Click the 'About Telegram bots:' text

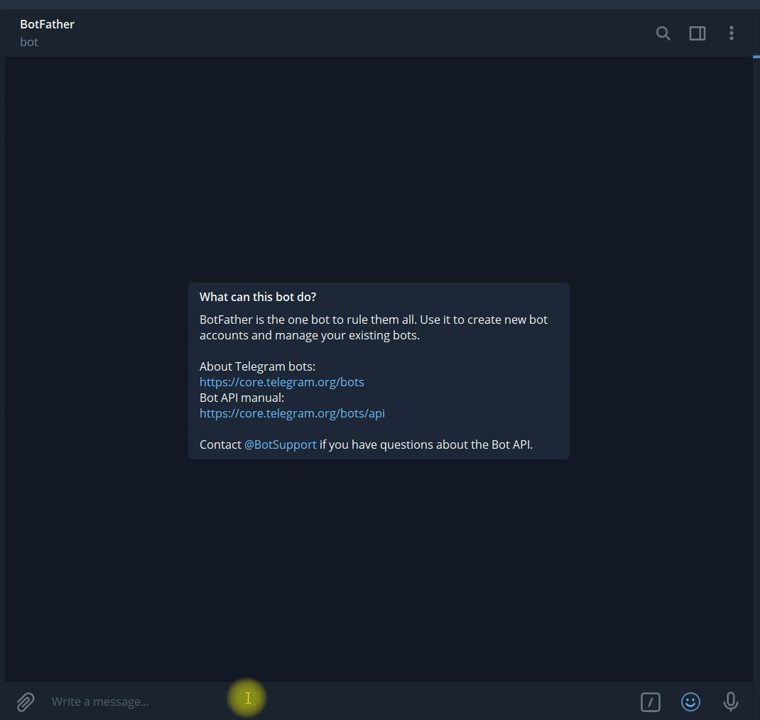point(257,367)
